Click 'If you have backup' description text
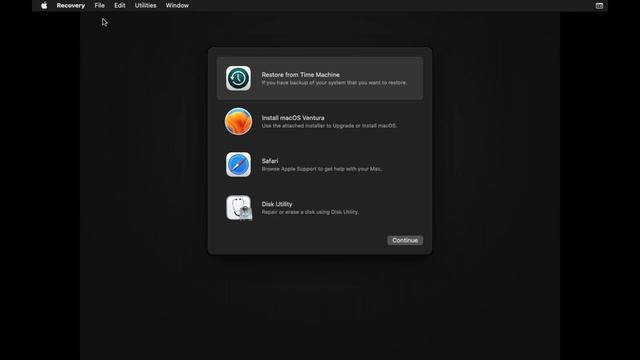 (x=334, y=82)
